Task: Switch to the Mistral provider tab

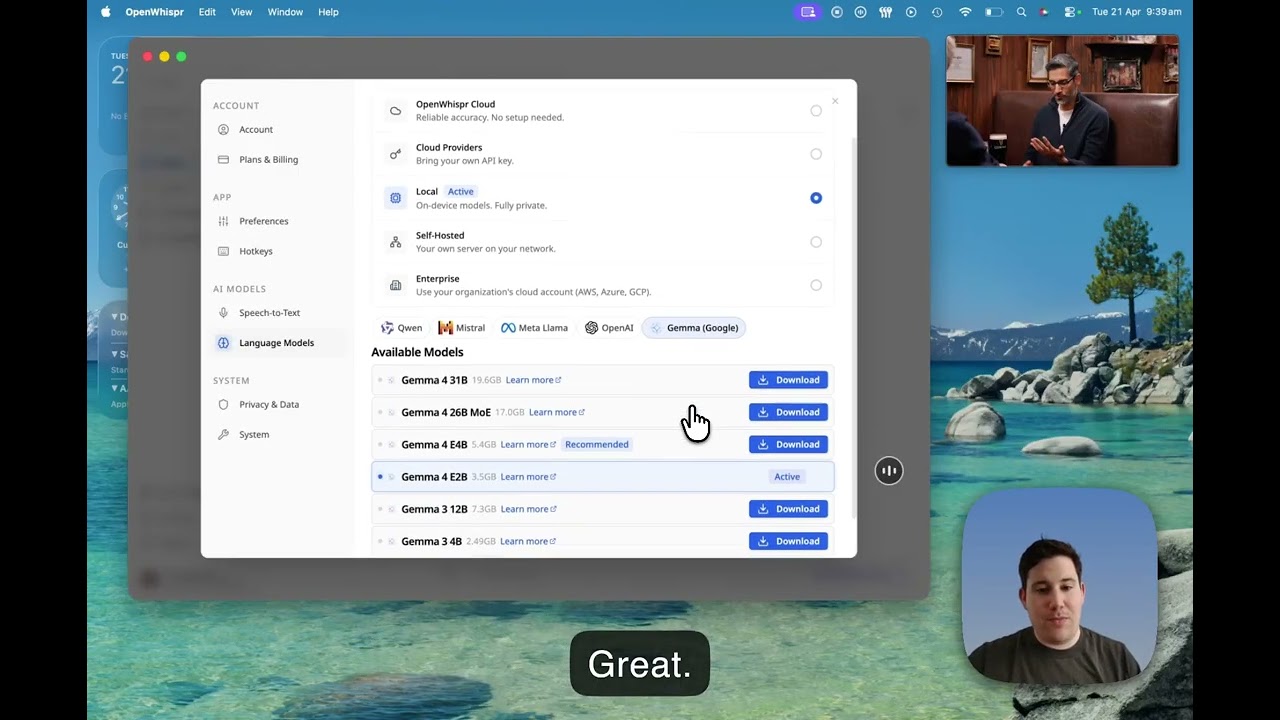Action: [x=461, y=328]
